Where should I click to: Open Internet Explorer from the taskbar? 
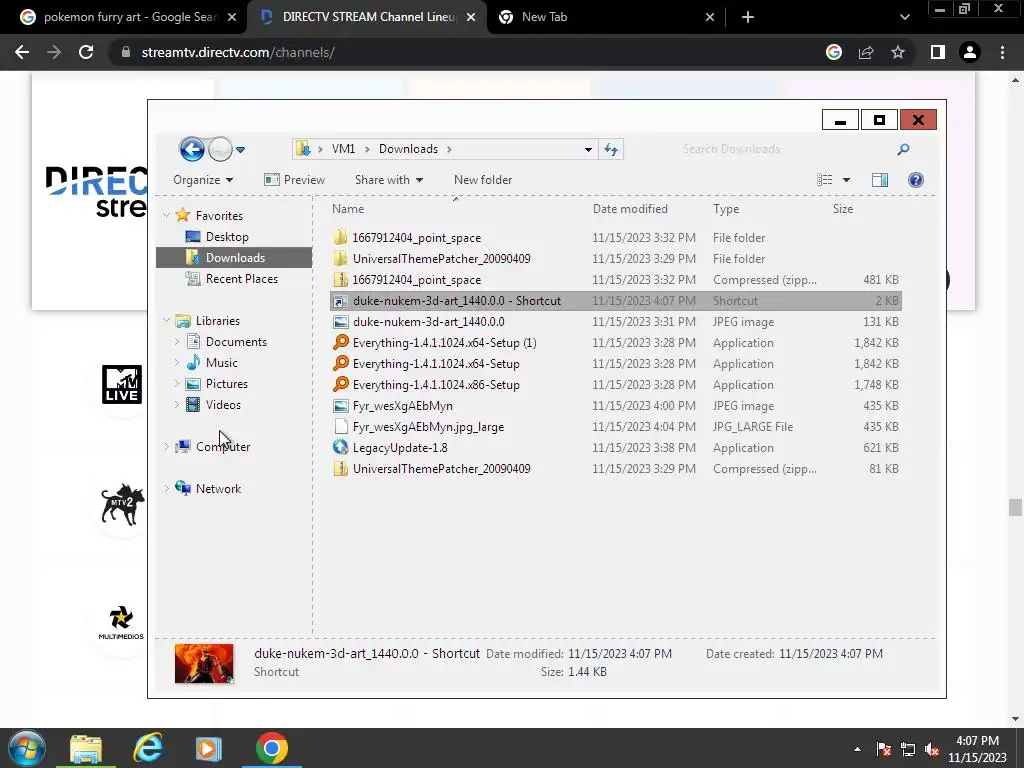pos(148,748)
